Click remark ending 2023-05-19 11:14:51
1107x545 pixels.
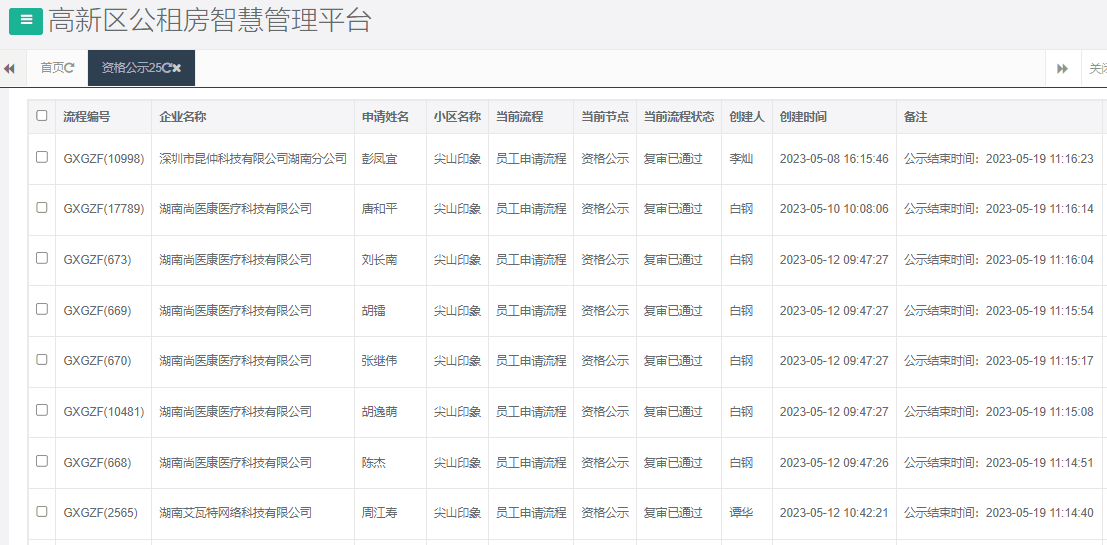pyautogui.click(x=998, y=462)
